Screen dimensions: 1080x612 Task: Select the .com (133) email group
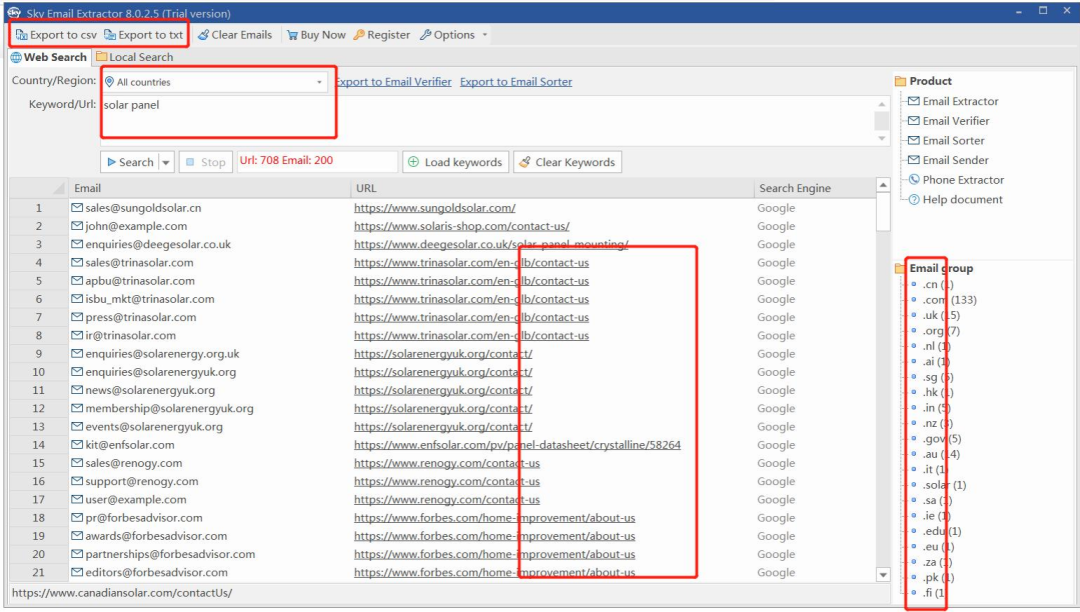pos(949,300)
